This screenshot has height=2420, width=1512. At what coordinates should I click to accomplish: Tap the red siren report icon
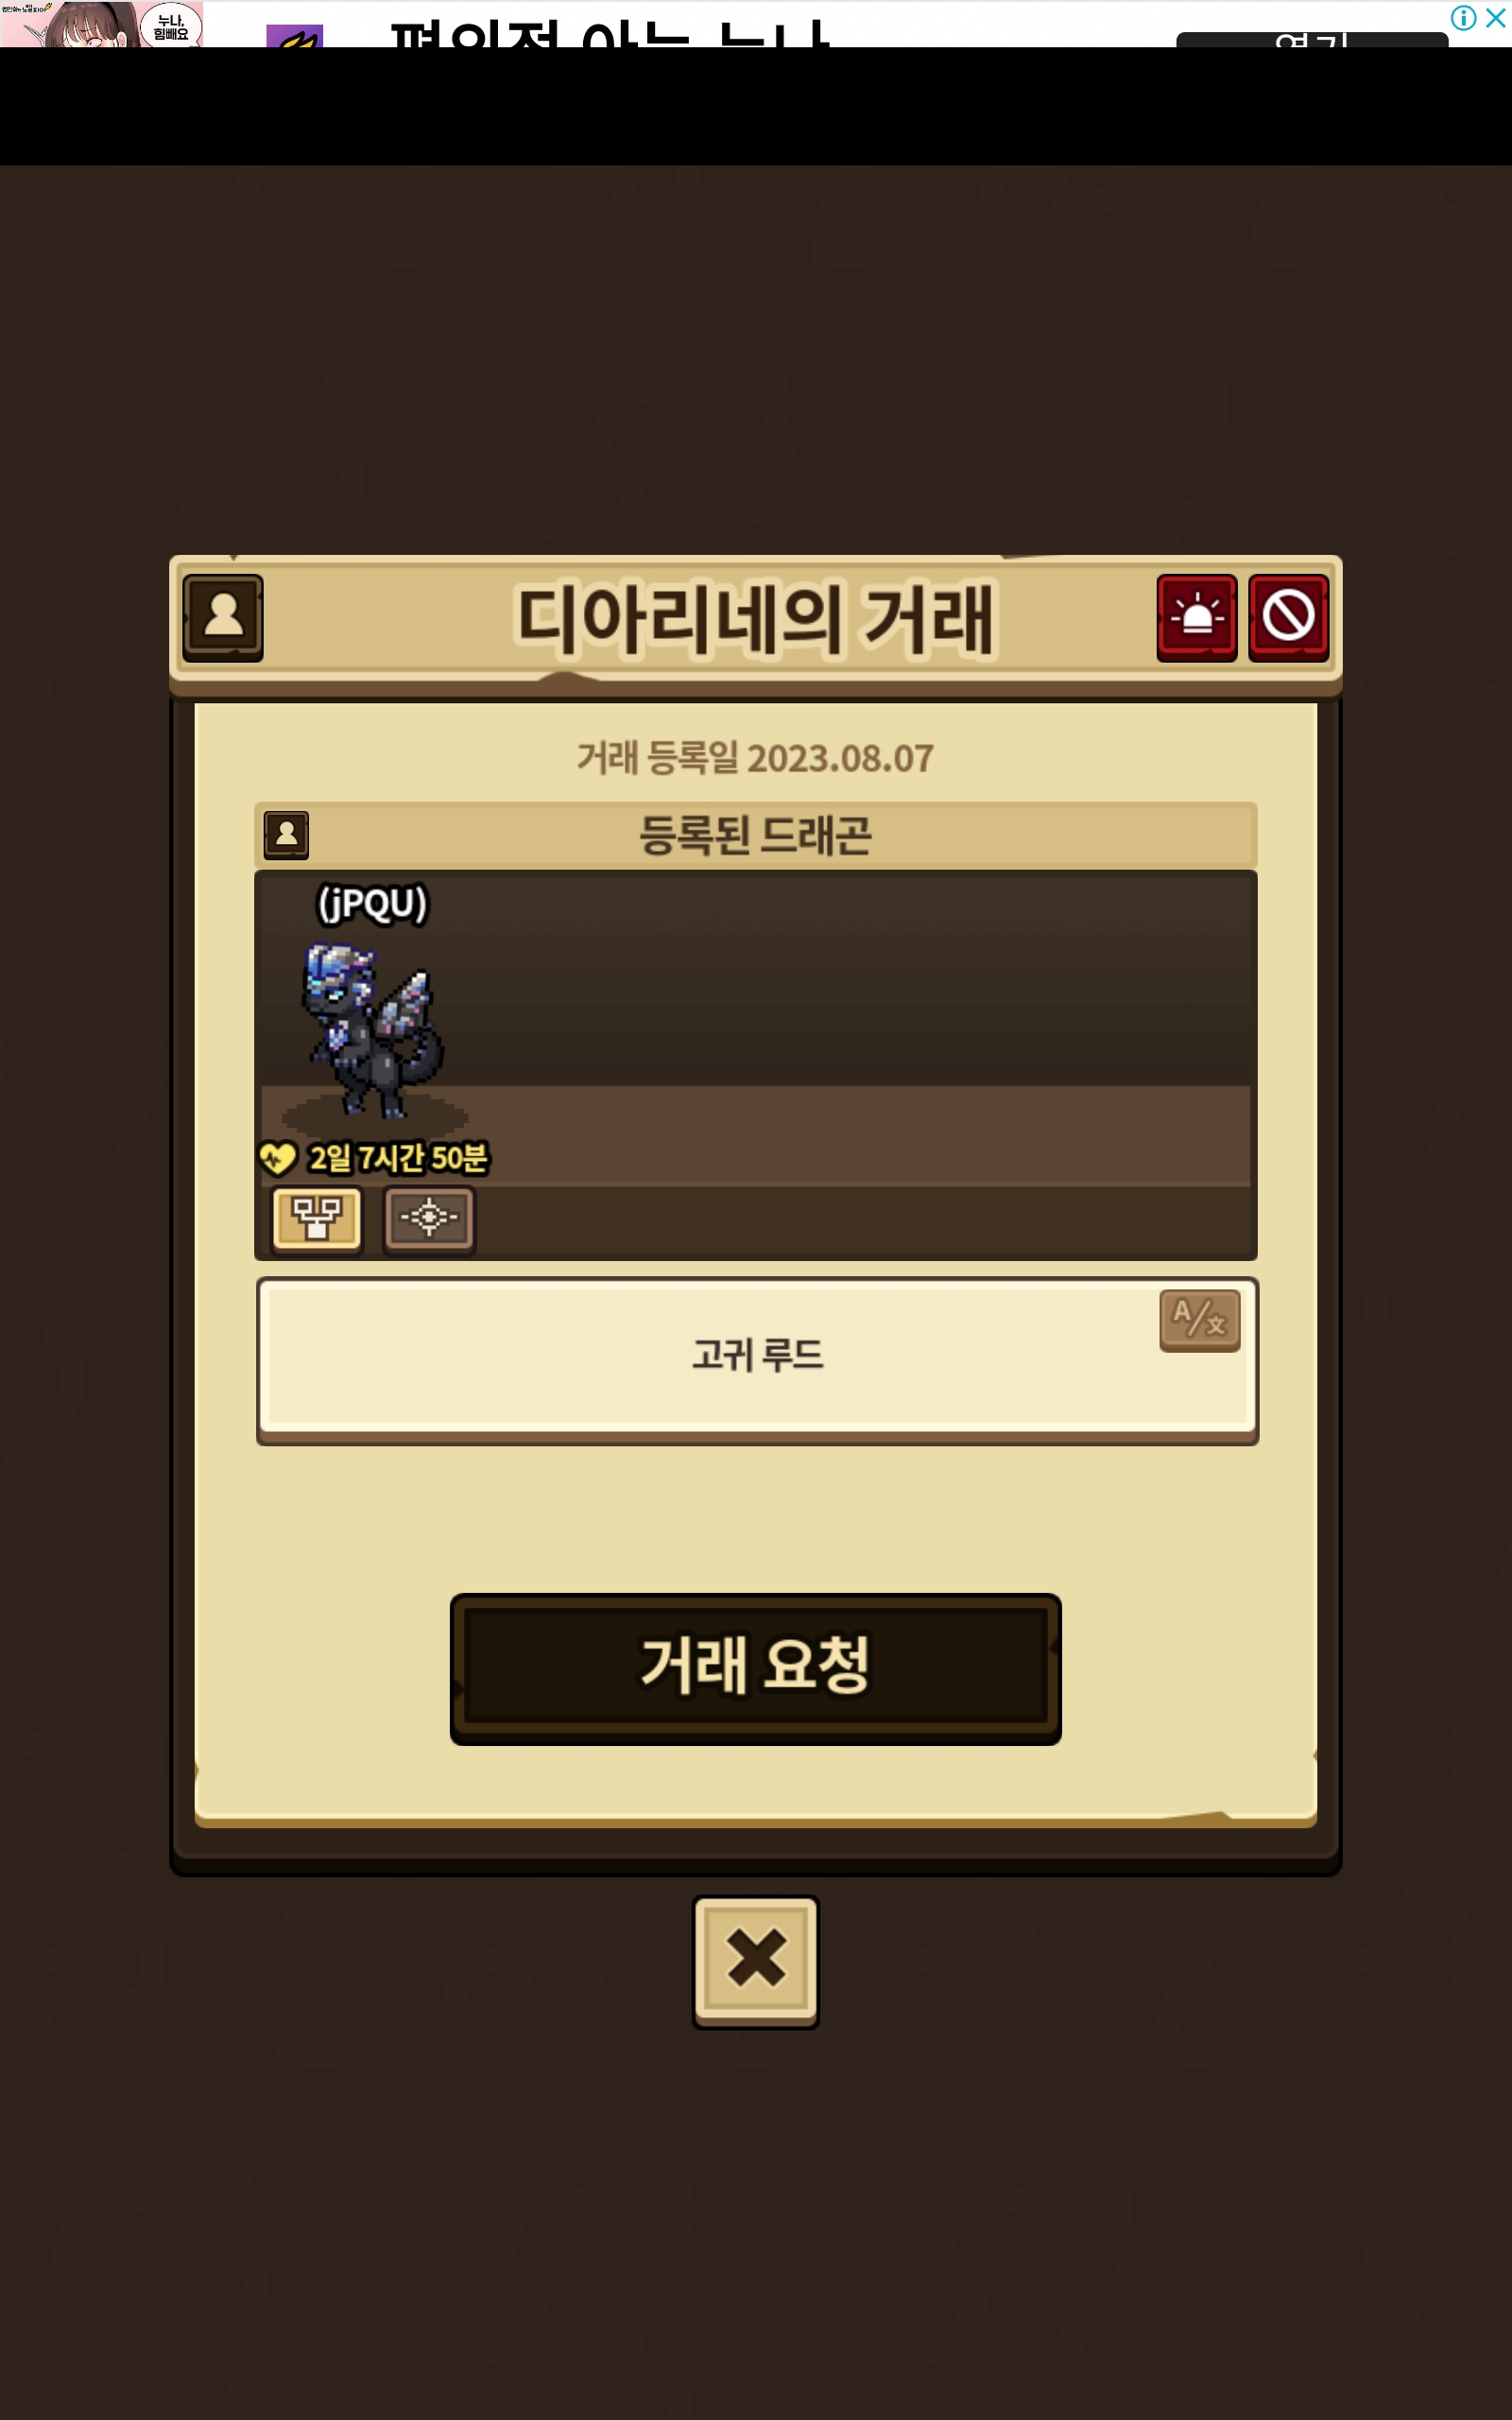tap(1197, 617)
